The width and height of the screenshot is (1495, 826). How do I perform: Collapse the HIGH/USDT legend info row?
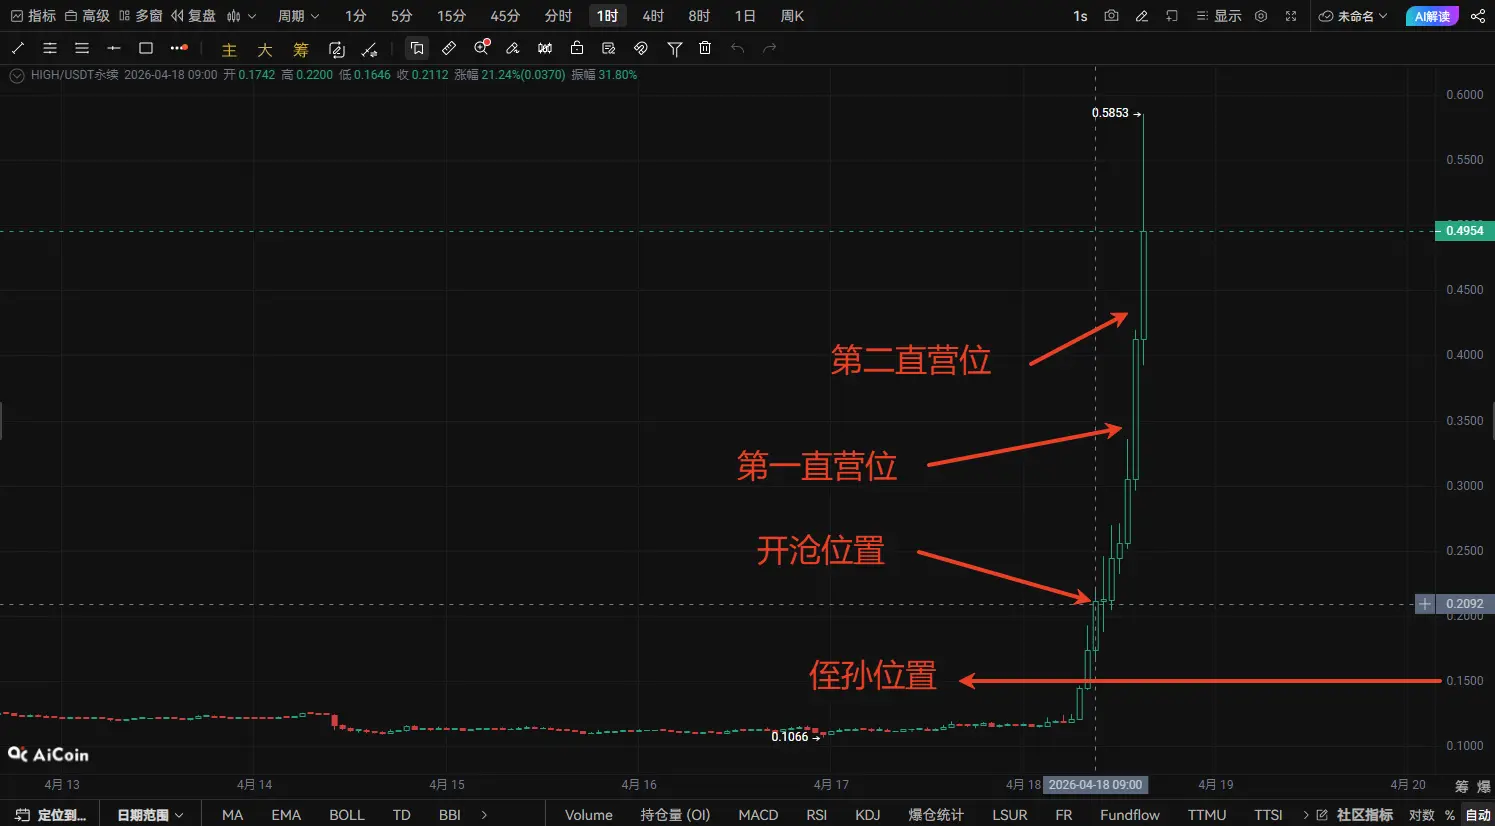click(16, 75)
